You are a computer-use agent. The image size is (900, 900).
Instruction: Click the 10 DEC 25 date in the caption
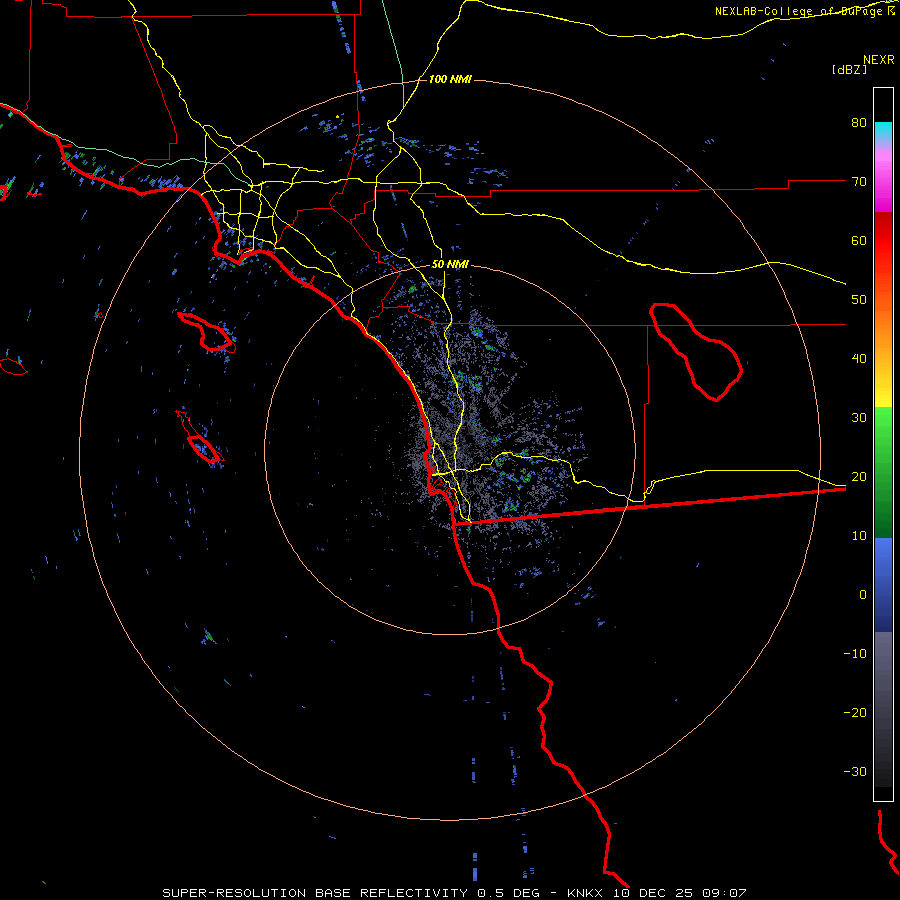(654, 893)
